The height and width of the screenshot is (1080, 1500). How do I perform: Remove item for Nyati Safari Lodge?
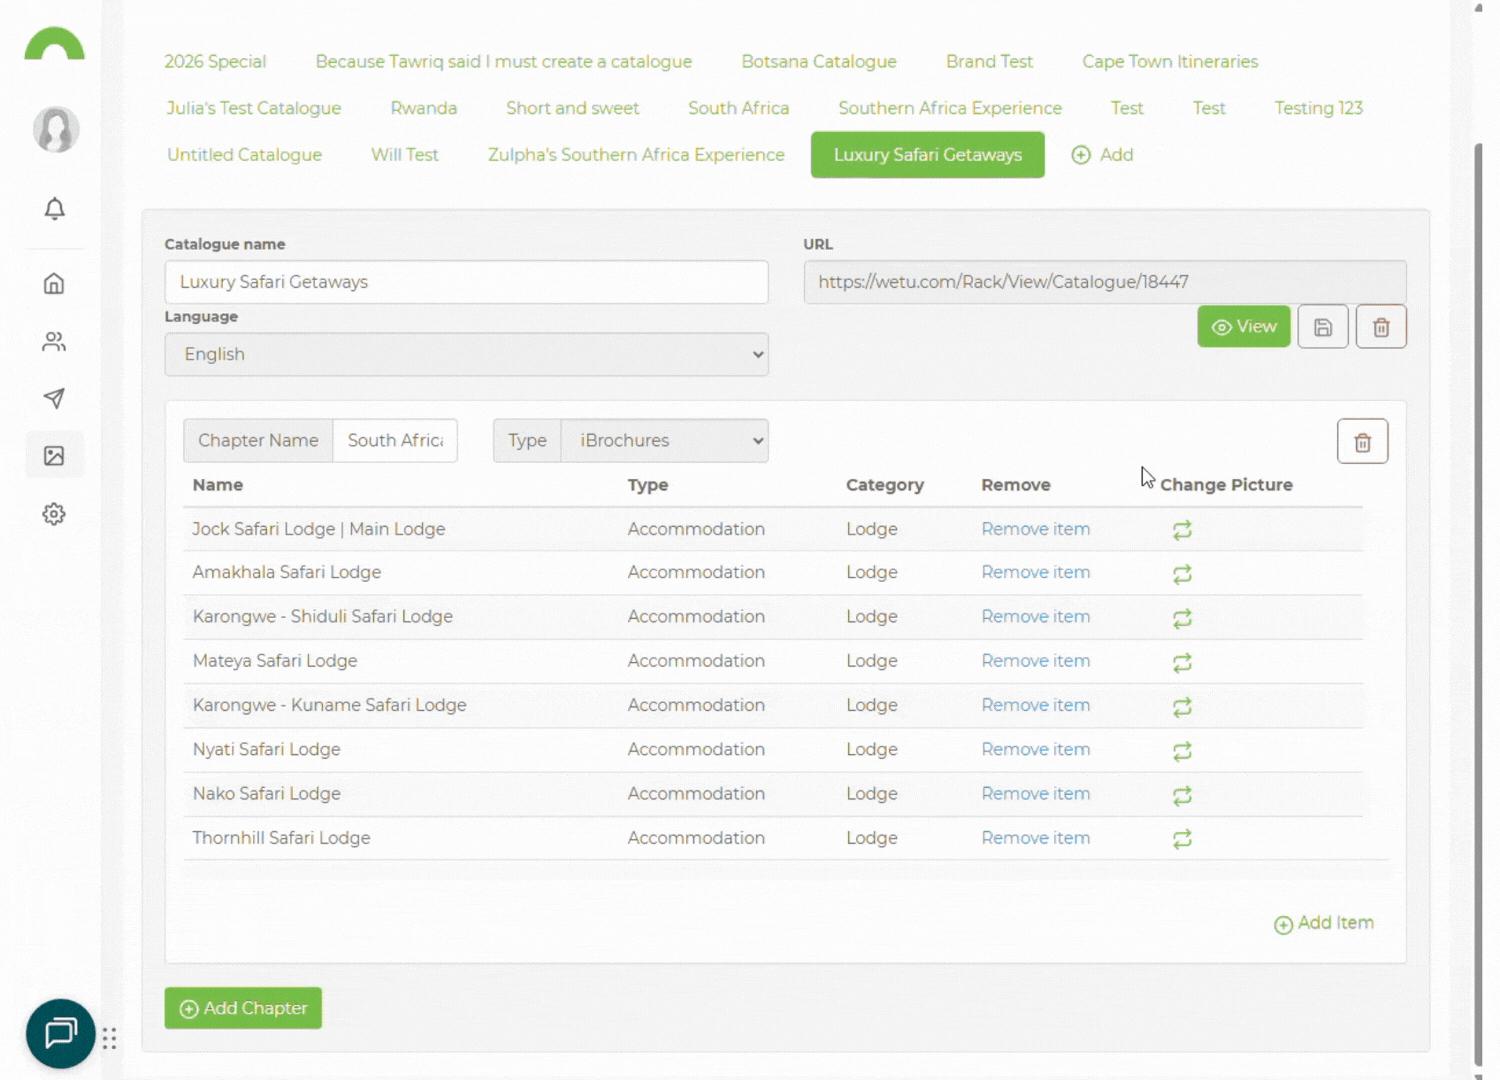tap(1035, 750)
